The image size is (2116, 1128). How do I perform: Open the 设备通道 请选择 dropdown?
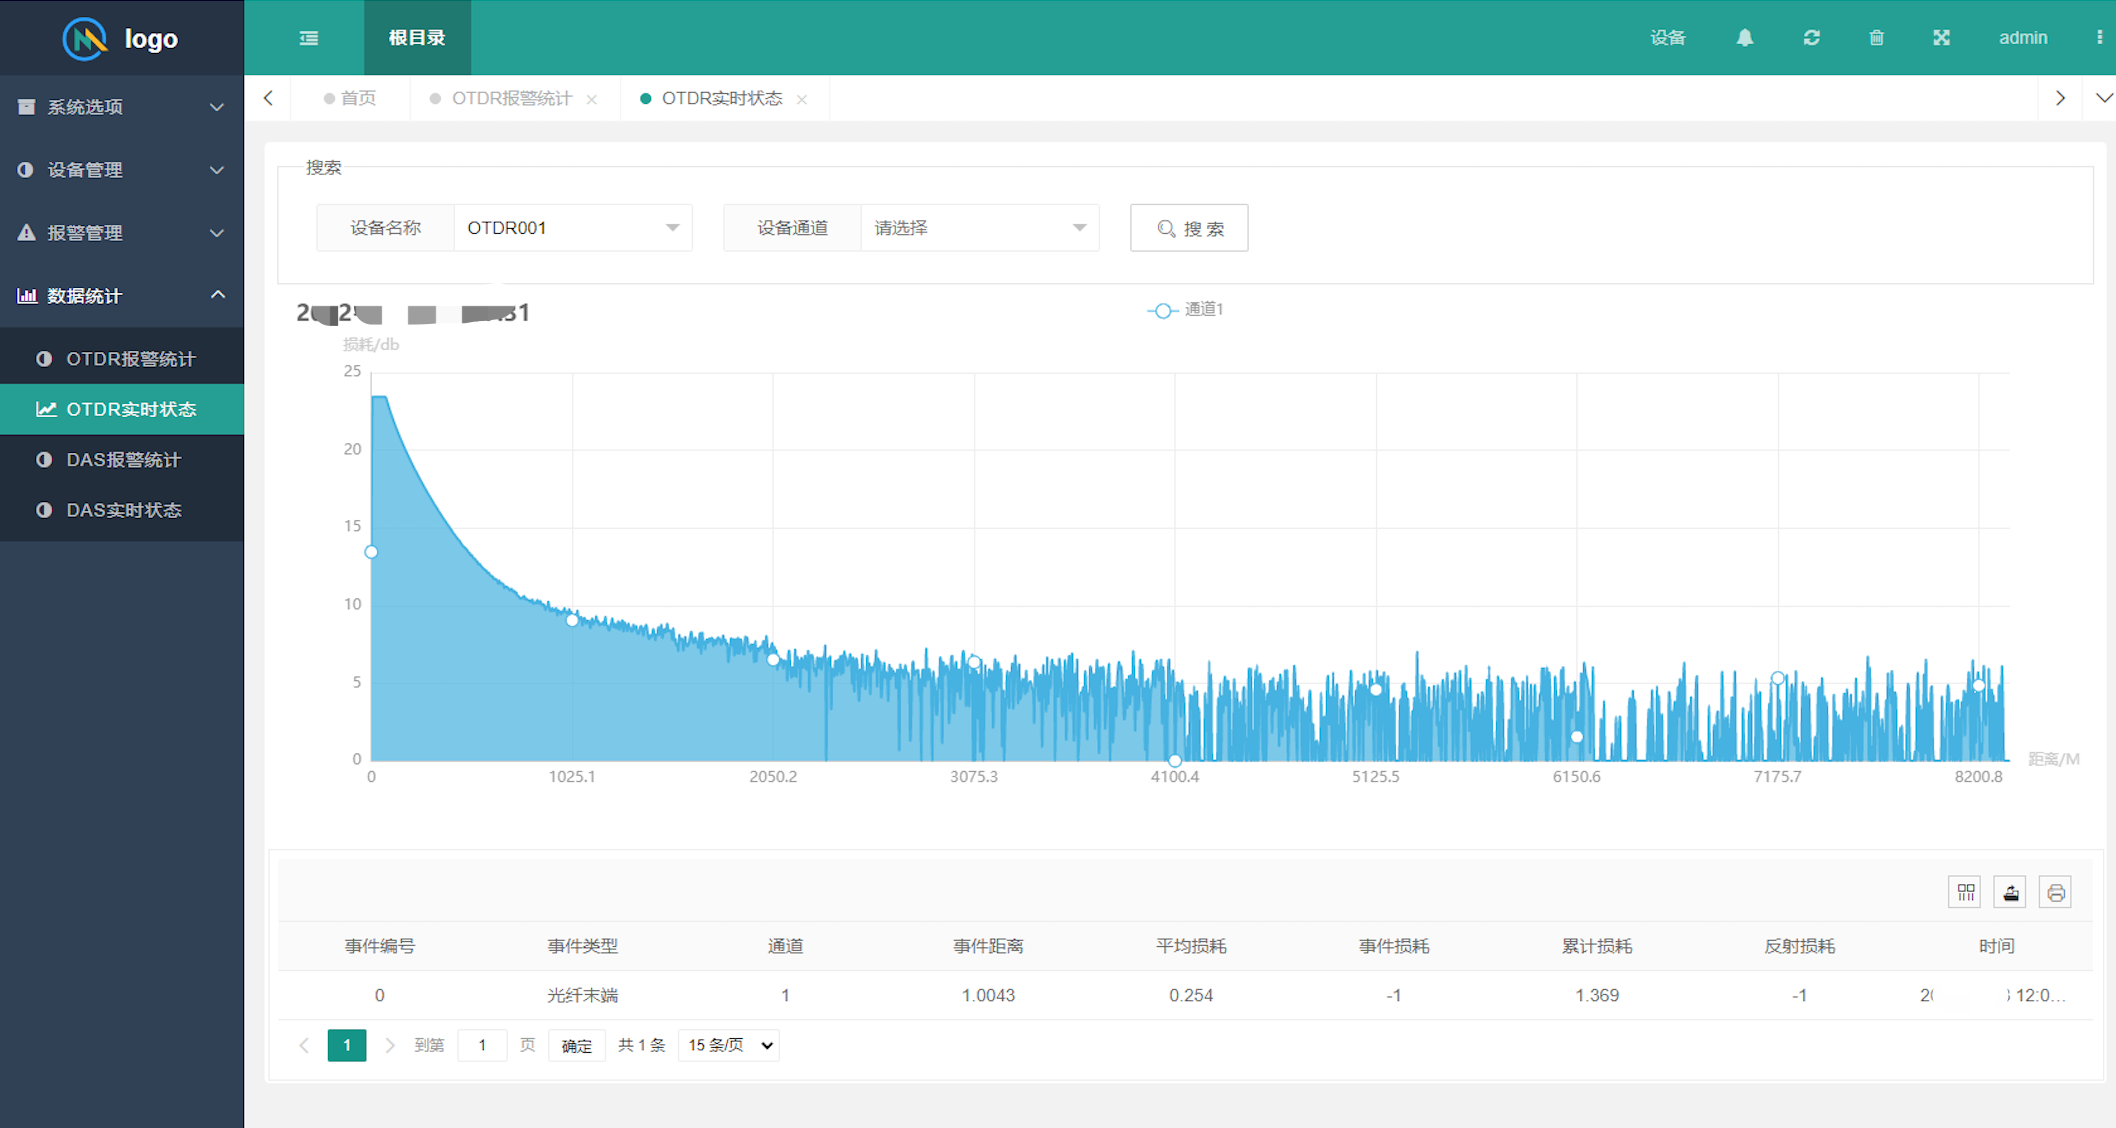pos(980,228)
